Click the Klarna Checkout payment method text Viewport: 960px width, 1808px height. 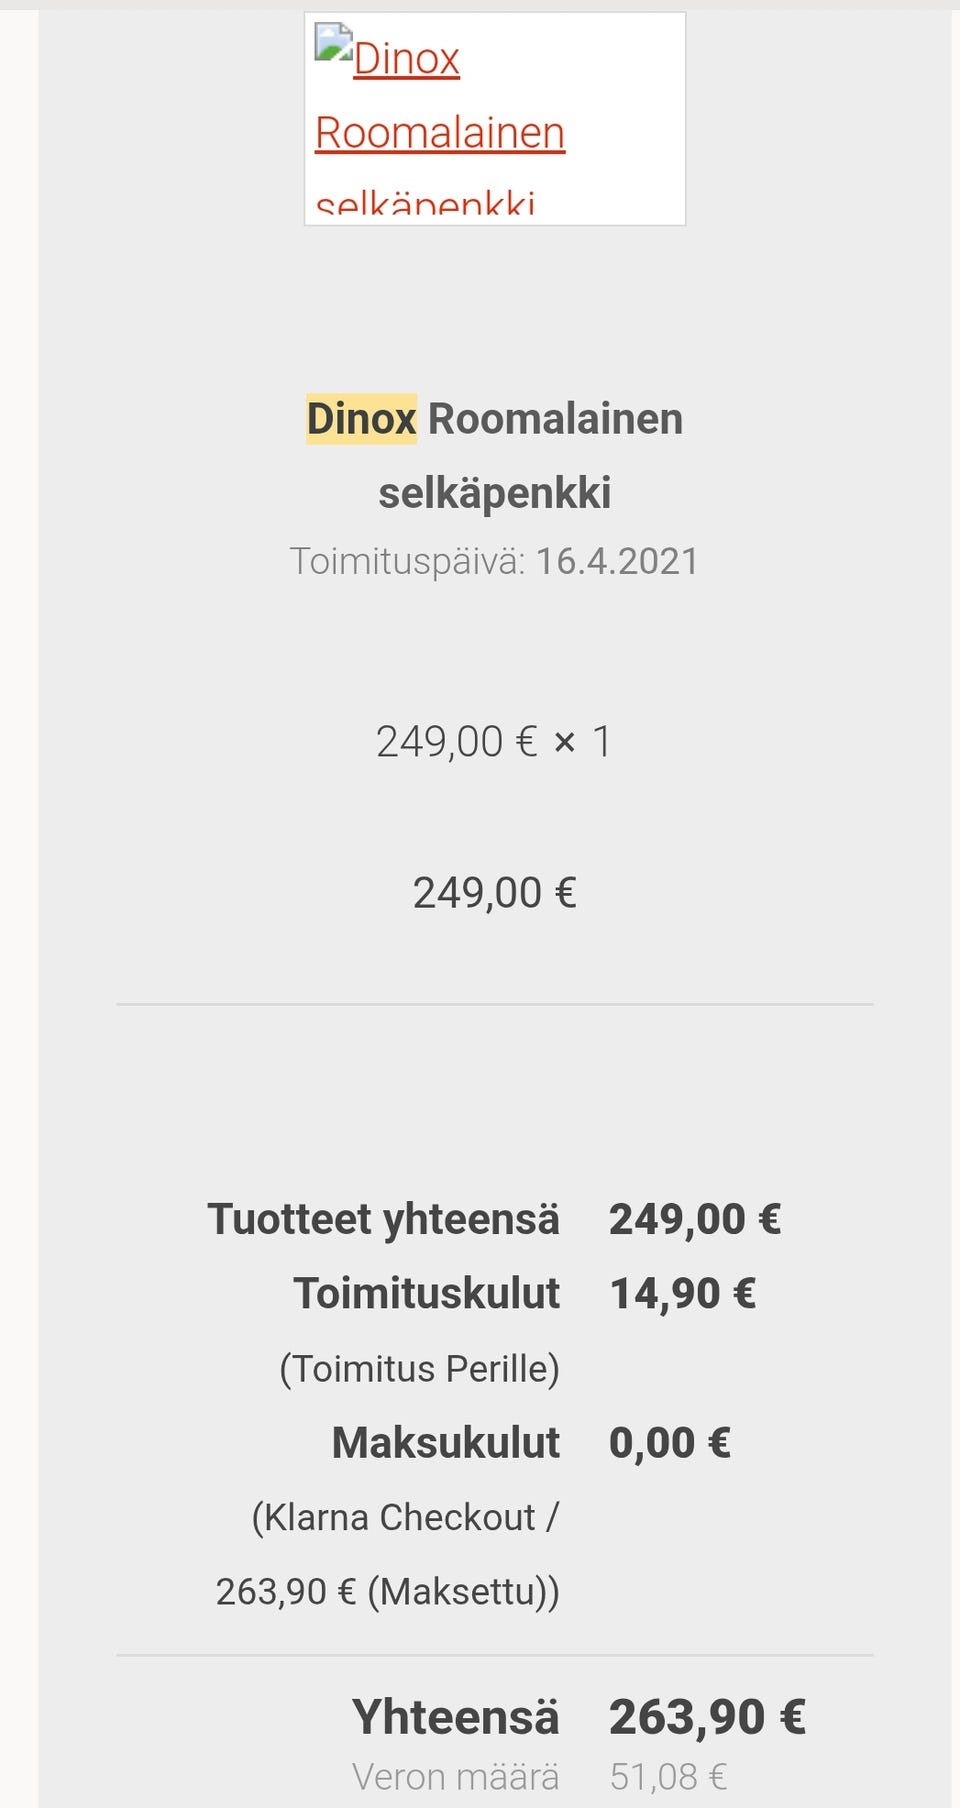point(404,1518)
